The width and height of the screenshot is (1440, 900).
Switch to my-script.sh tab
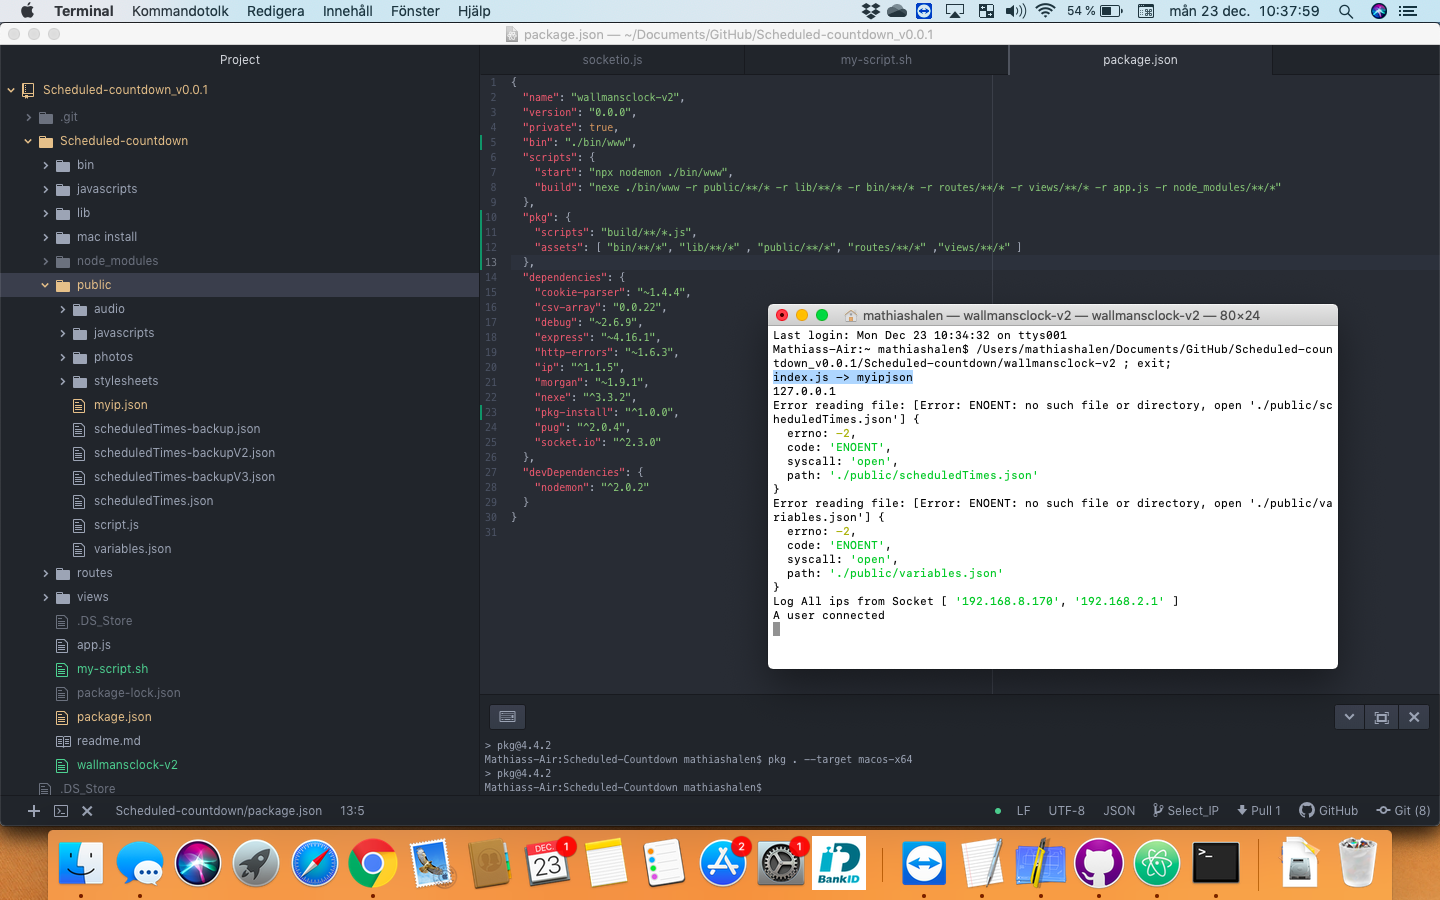[876, 60]
